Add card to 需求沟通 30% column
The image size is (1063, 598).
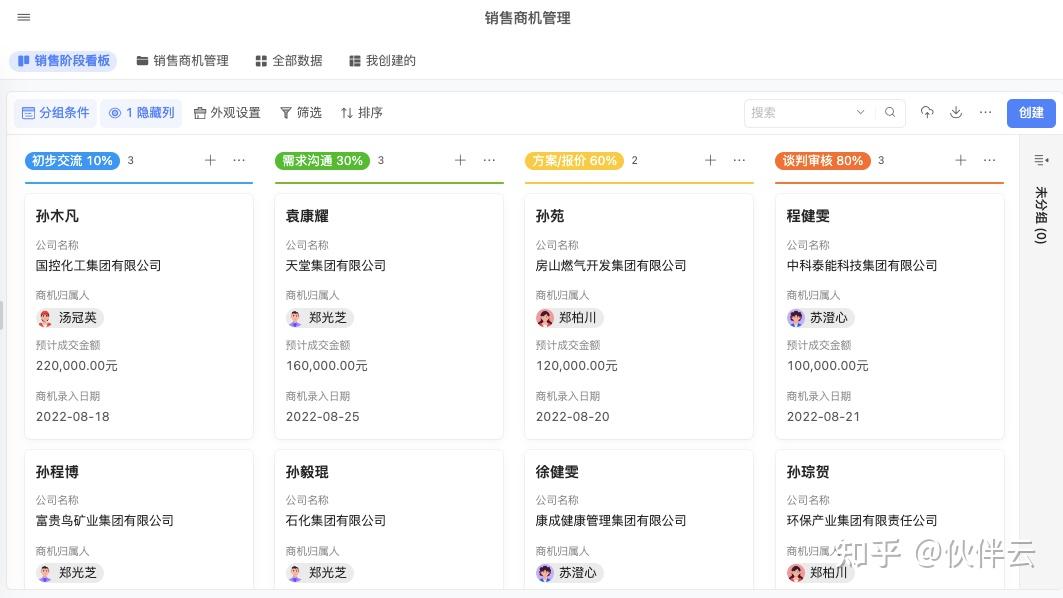pos(460,160)
